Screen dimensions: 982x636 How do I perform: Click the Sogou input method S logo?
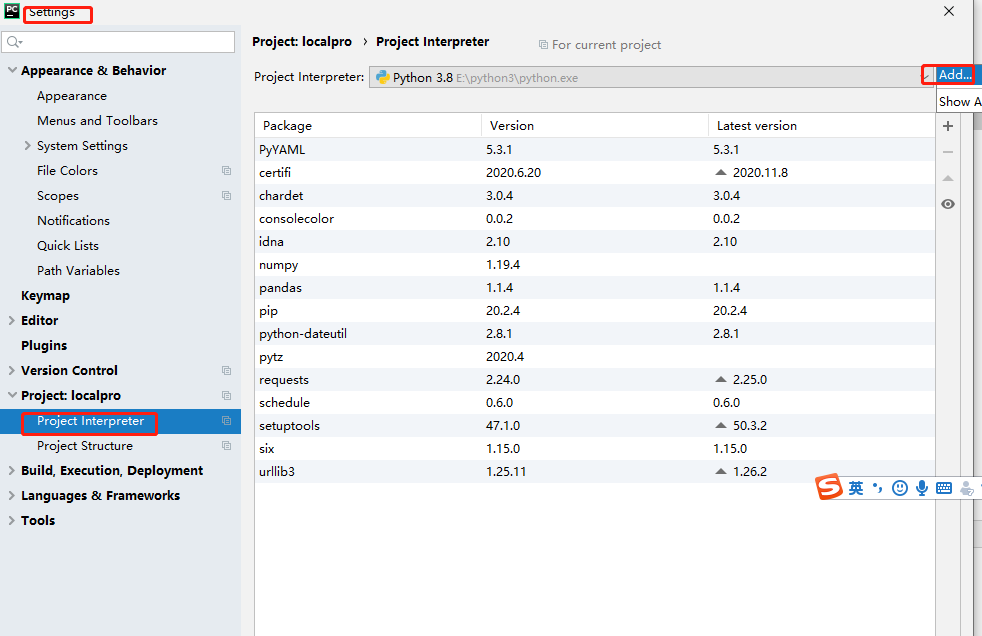(829, 487)
